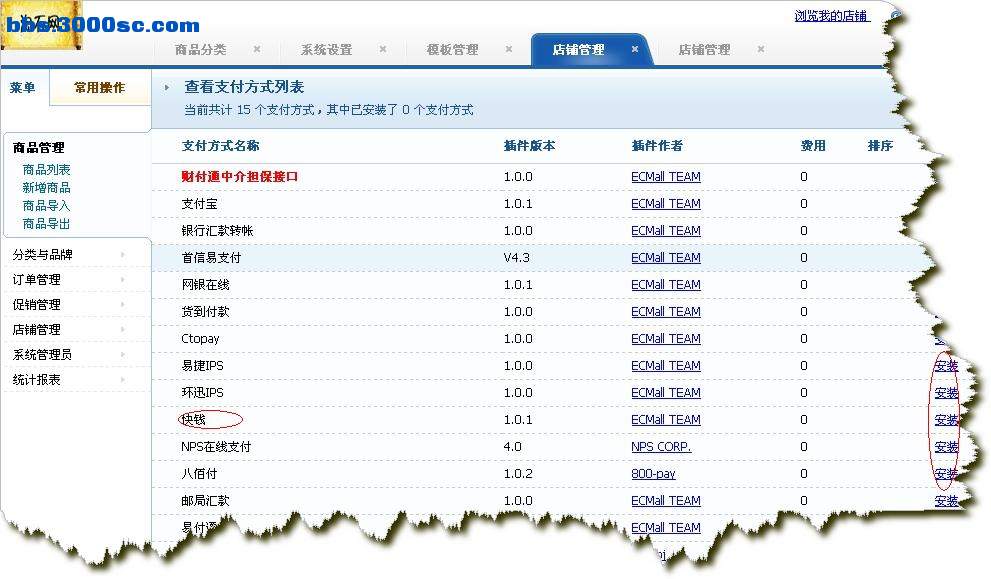
Task: Switch to the 商品分类 tab
Action: point(200,49)
